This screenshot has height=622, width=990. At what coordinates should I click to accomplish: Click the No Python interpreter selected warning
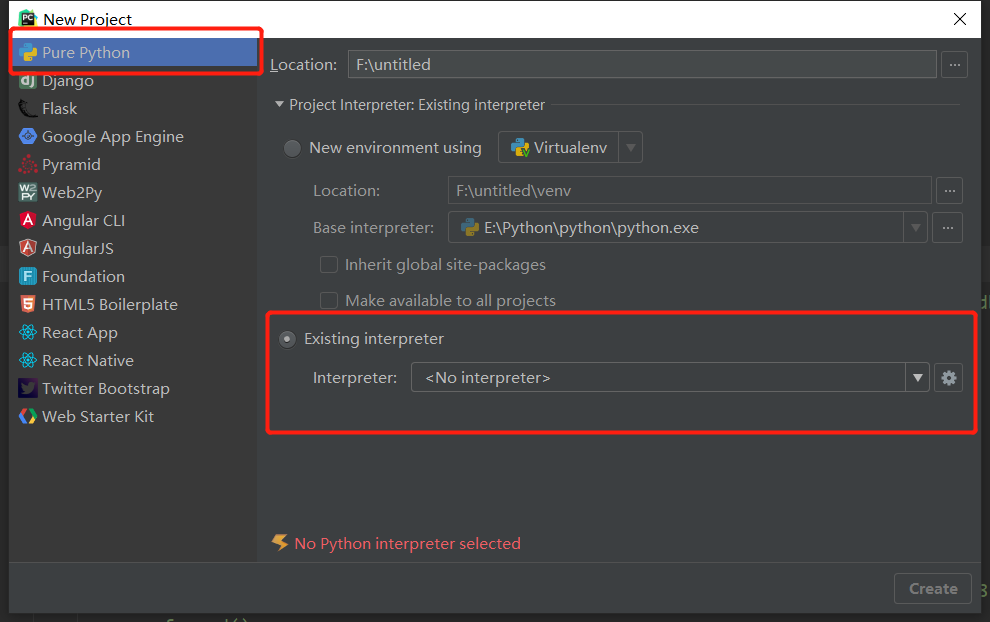(407, 544)
